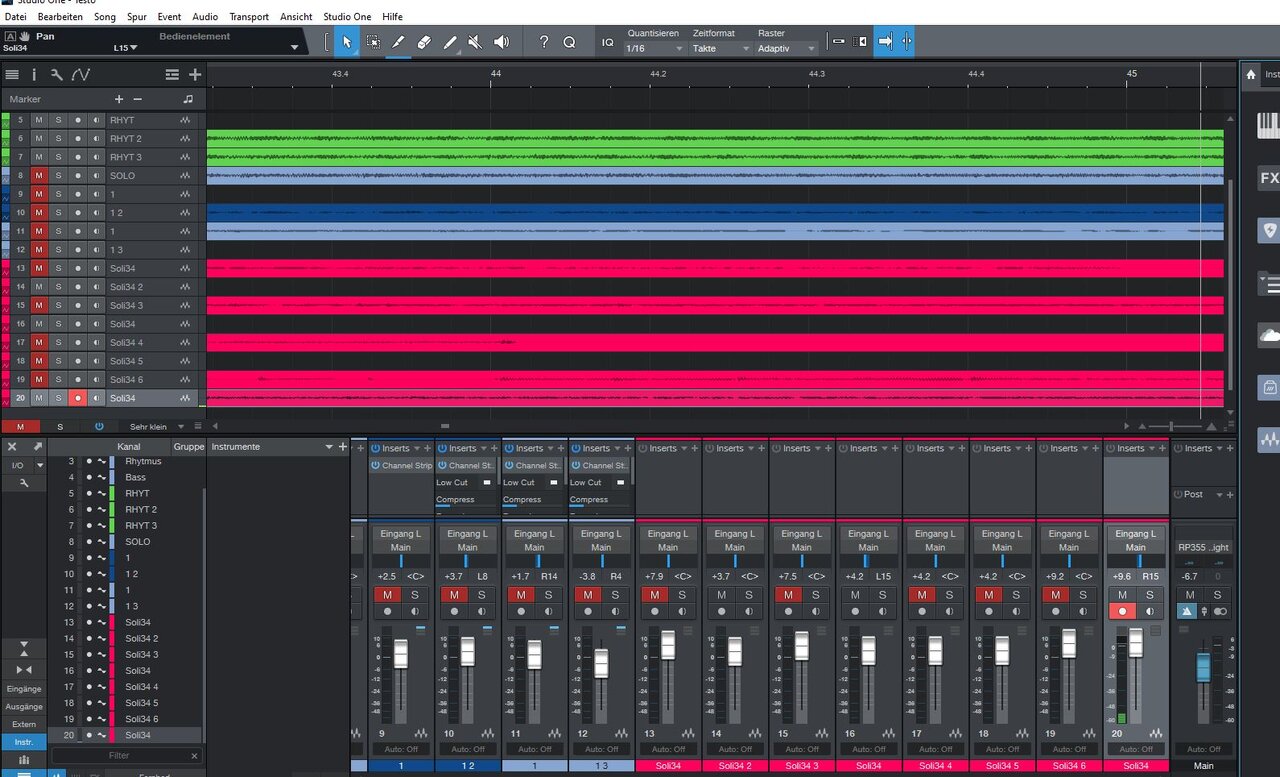1280x777 pixels.
Task: Click the pan slider of channel 19
Action: click(1069, 561)
